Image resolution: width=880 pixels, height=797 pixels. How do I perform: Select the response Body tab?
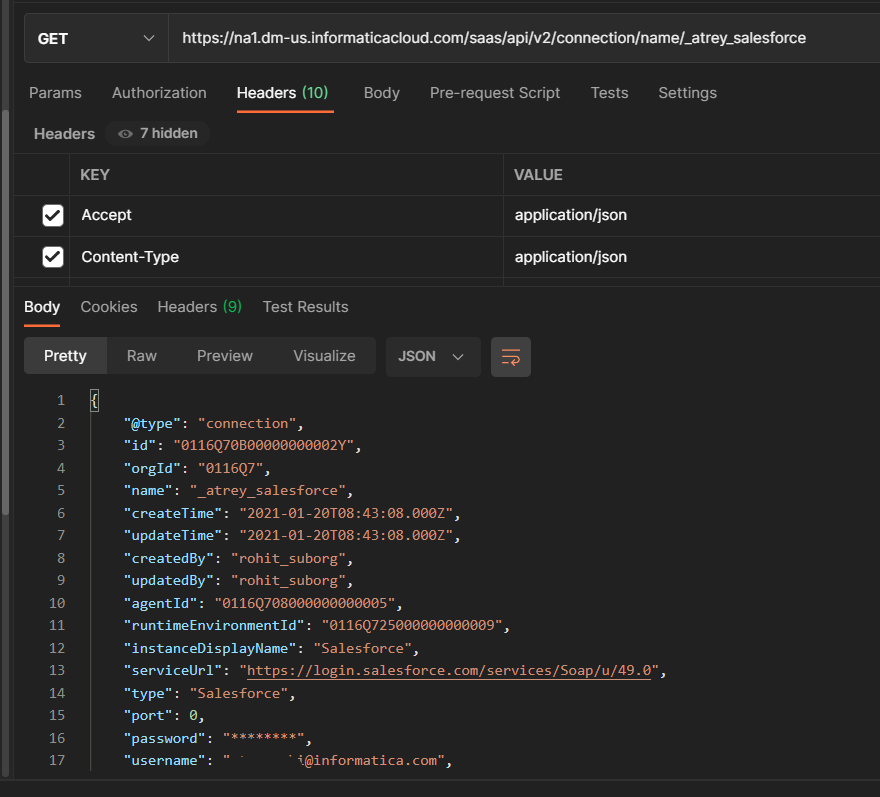tap(42, 307)
